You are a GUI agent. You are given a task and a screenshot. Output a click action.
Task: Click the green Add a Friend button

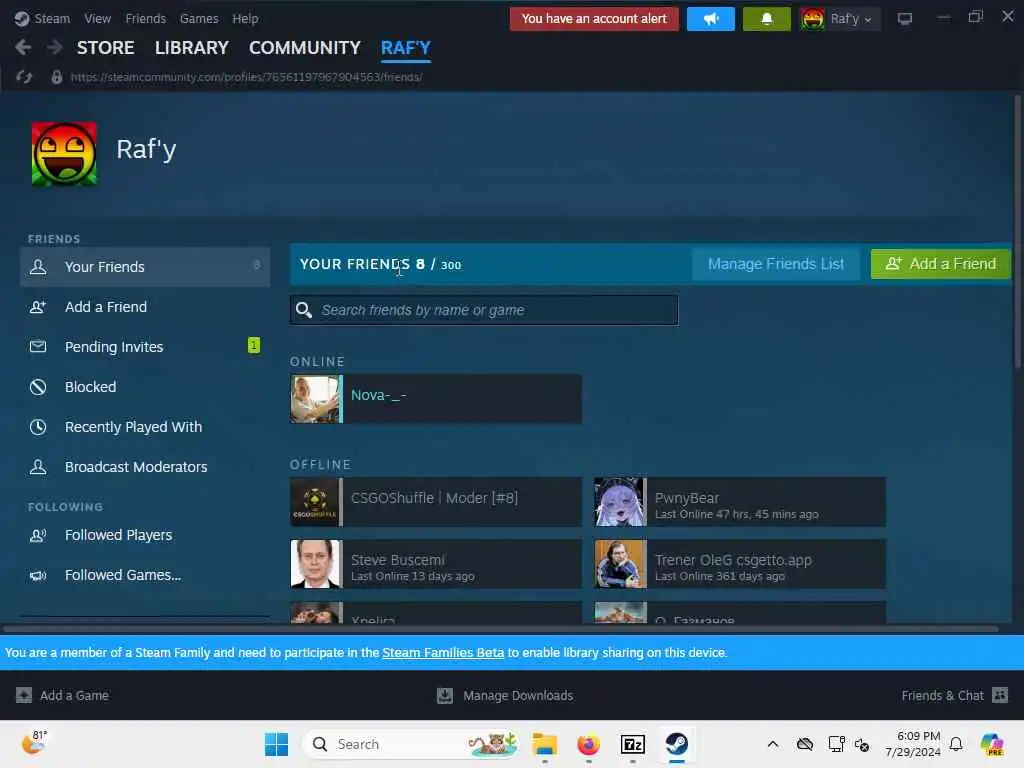tap(940, 264)
